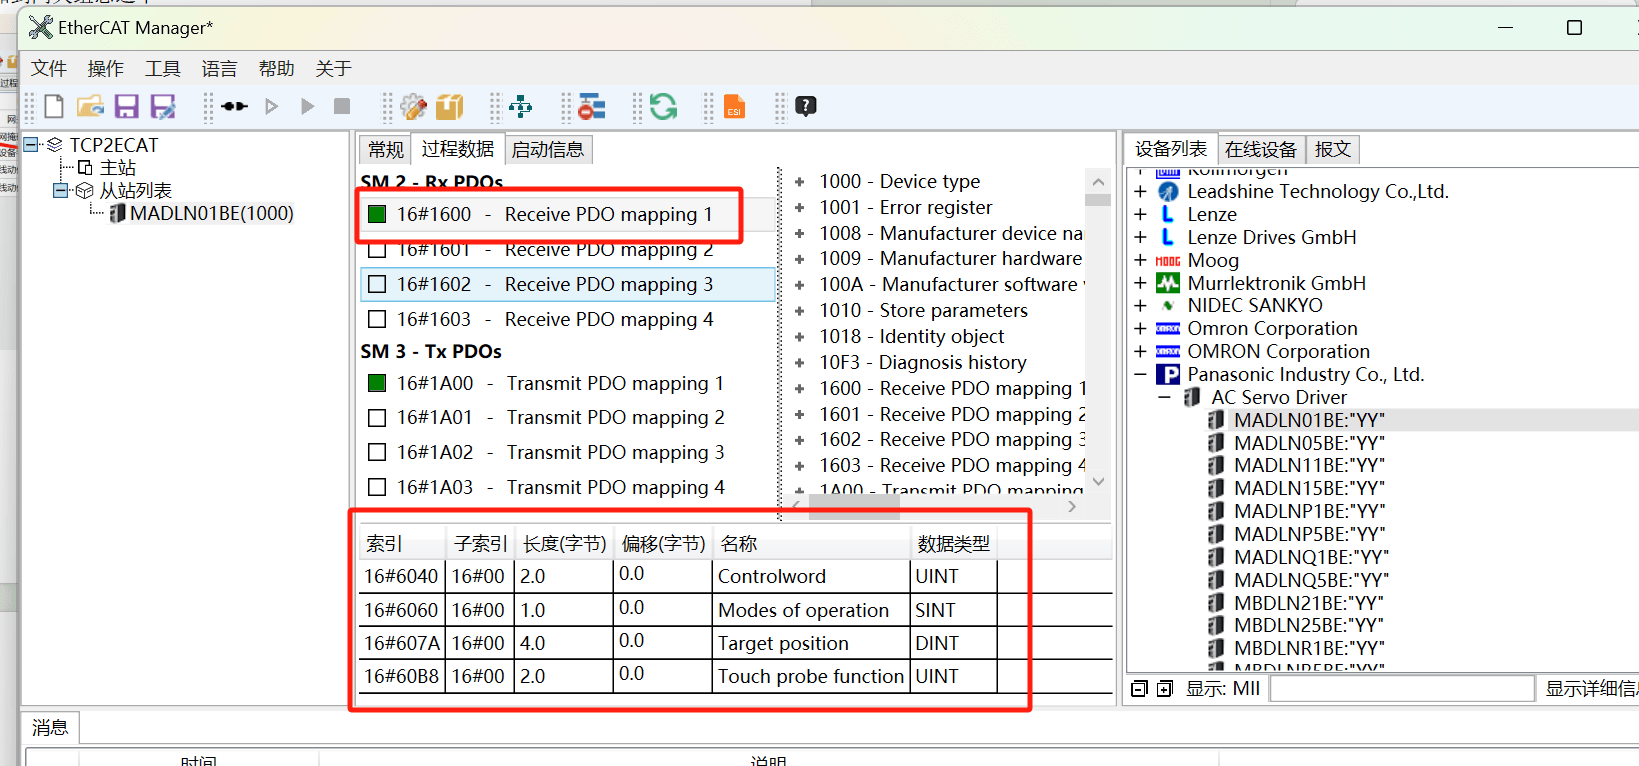Click the device filter input field

1402,688
